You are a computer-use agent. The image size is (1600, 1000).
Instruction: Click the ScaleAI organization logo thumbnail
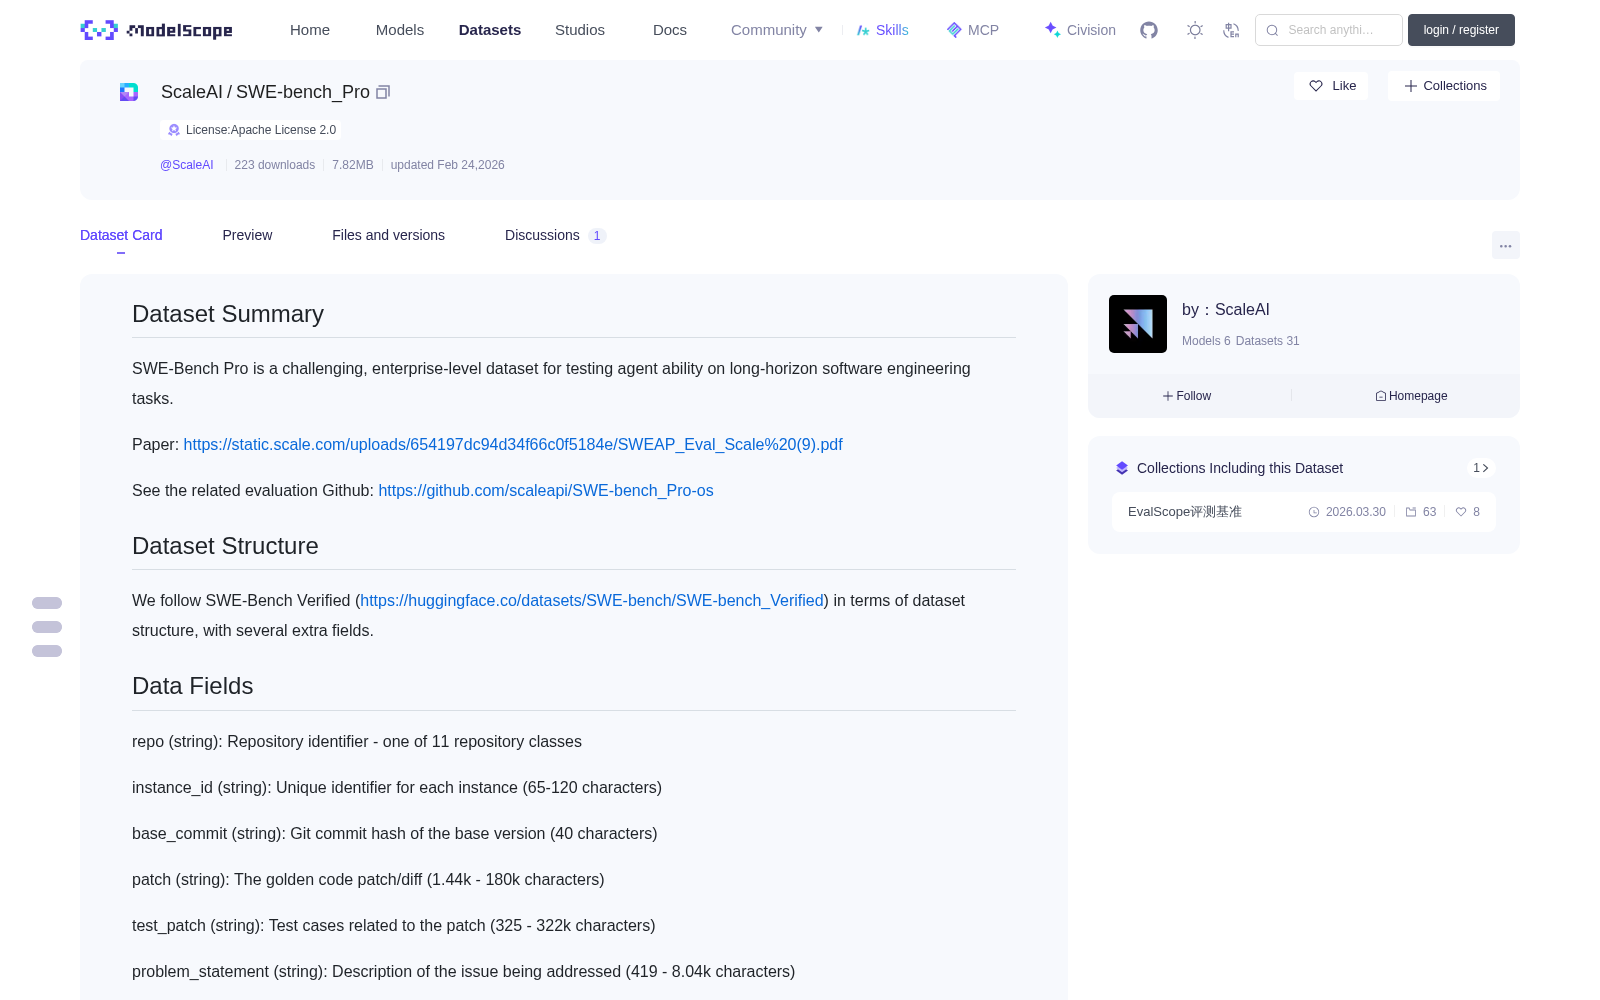(1138, 324)
